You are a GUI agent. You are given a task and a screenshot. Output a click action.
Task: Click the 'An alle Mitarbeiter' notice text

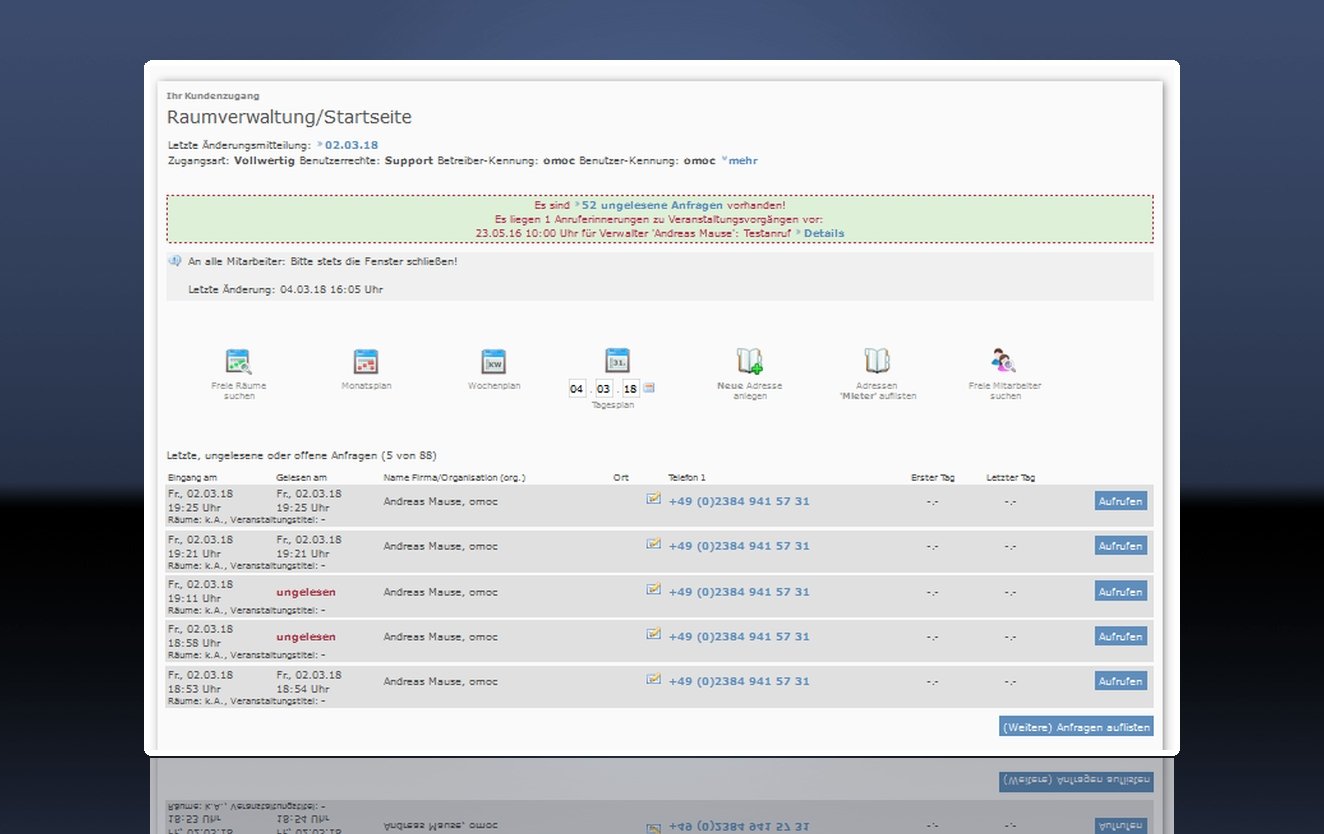[x=323, y=261]
